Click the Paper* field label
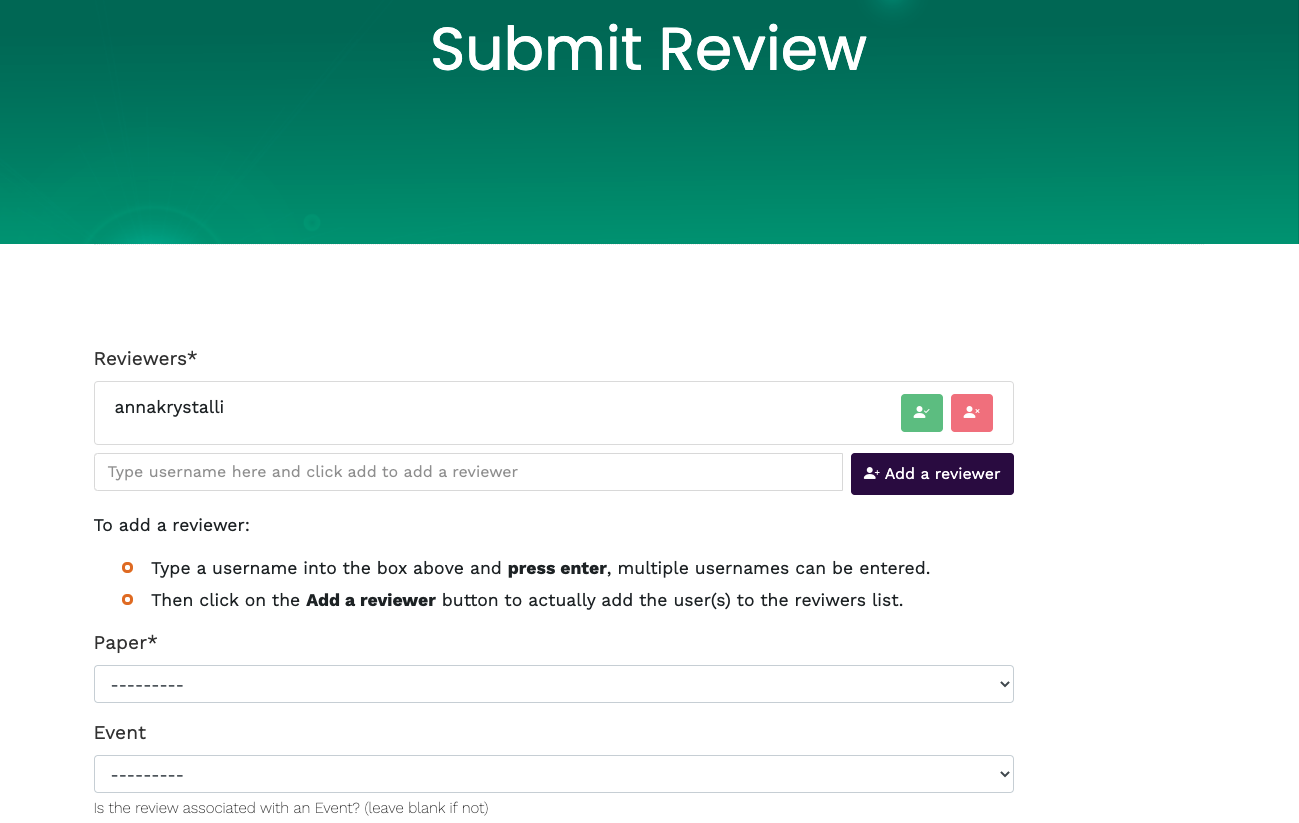 pos(125,643)
